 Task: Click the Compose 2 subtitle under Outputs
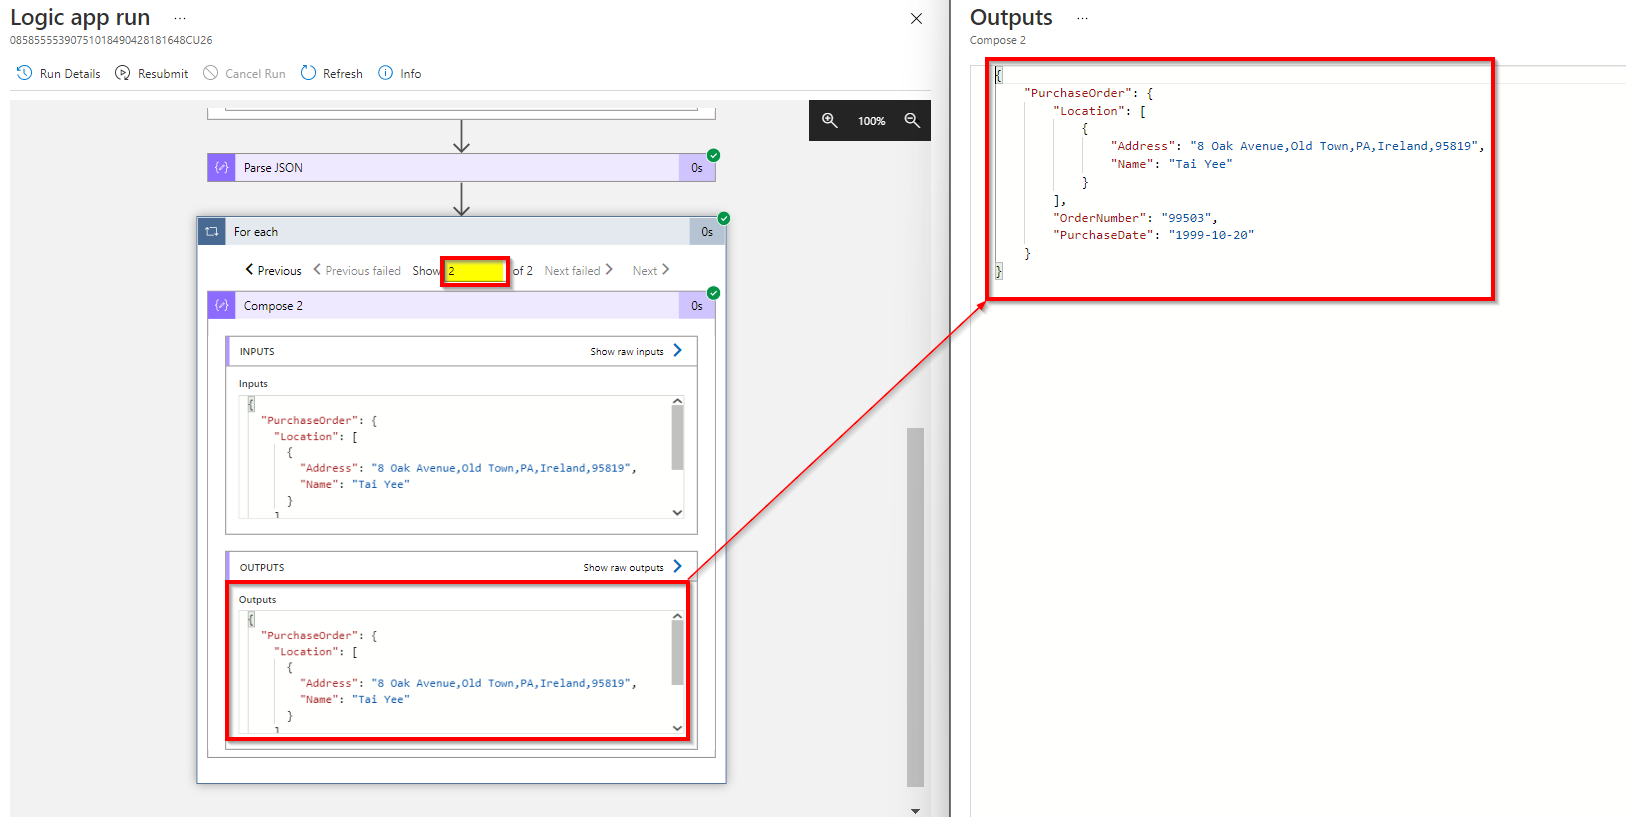click(x=997, y=41)
